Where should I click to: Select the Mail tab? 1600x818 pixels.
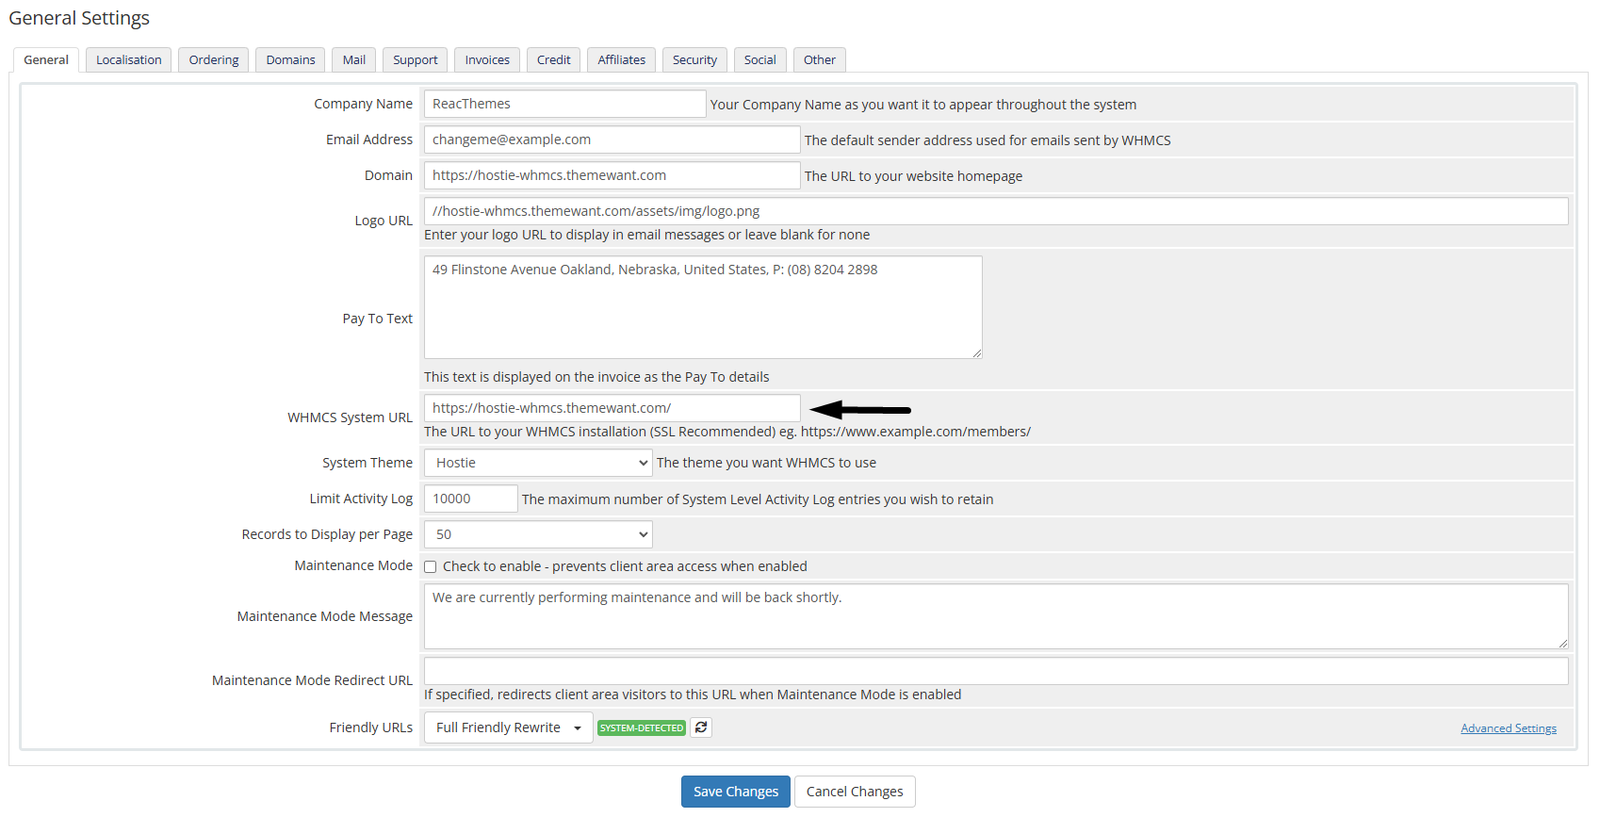point(354,60)
